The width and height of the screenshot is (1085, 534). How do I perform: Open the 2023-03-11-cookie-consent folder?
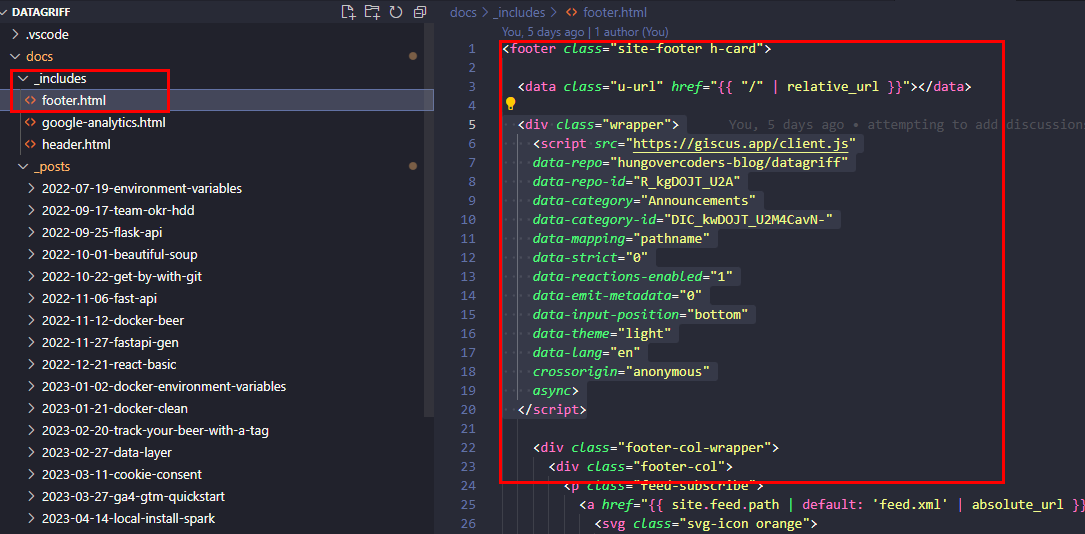point(122,475)
